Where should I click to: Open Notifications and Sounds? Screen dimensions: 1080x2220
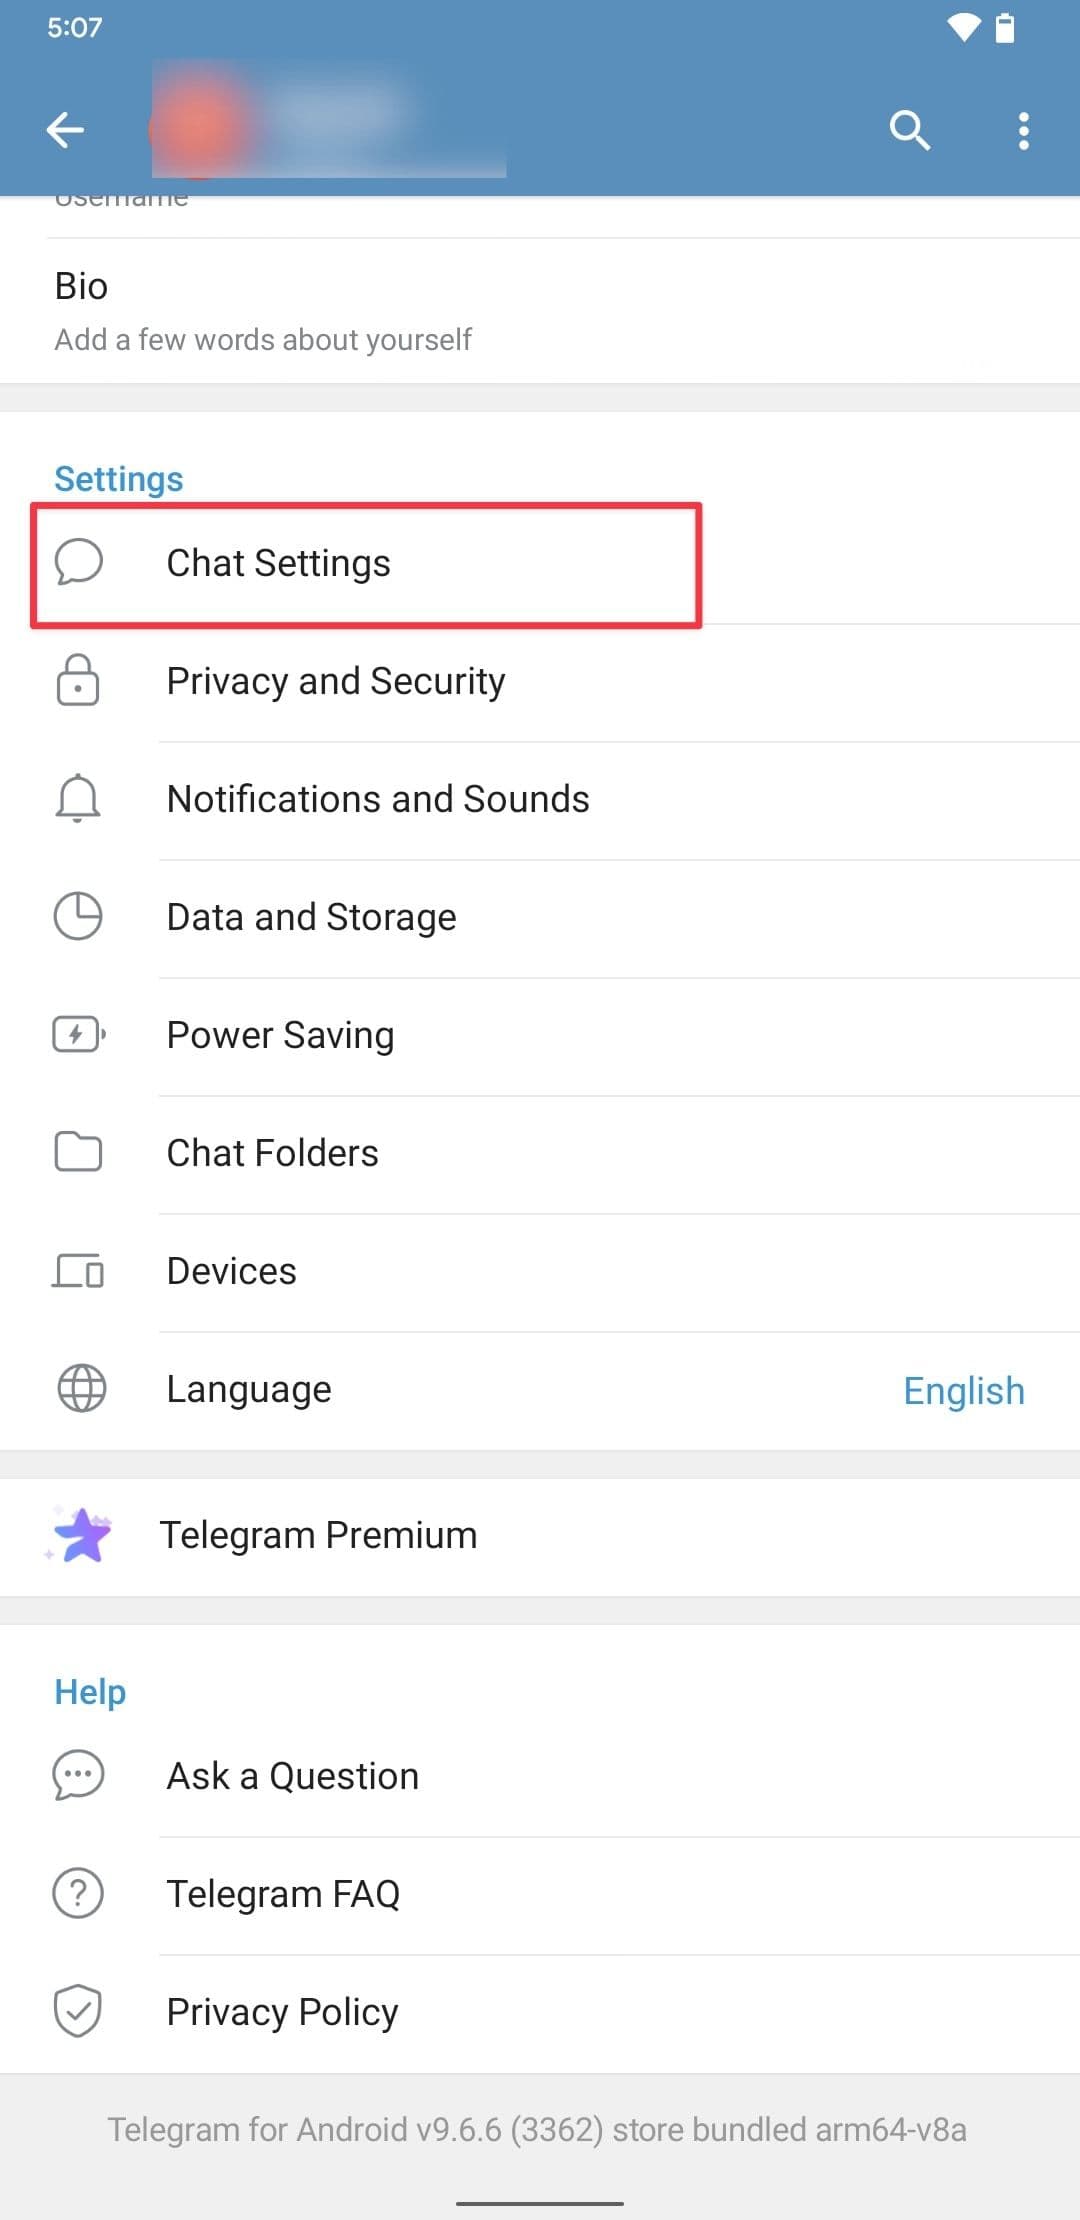pos(378,800)
